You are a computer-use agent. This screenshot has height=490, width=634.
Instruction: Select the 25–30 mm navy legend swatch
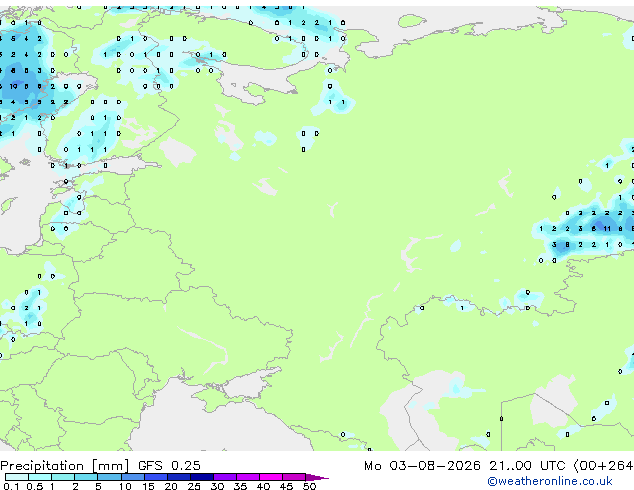(202, 477)
